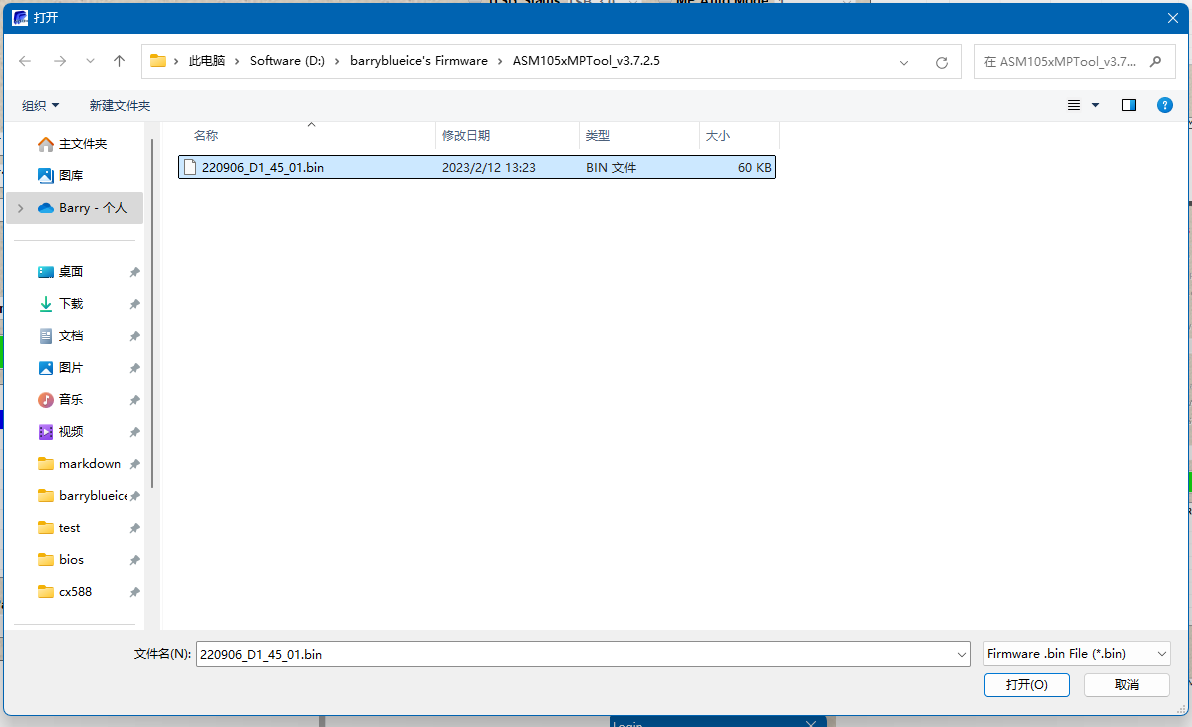This screenshot has width=1192, height=727.
Task: Click the sidebar vertical scrollbar
Action: (152, 313)
